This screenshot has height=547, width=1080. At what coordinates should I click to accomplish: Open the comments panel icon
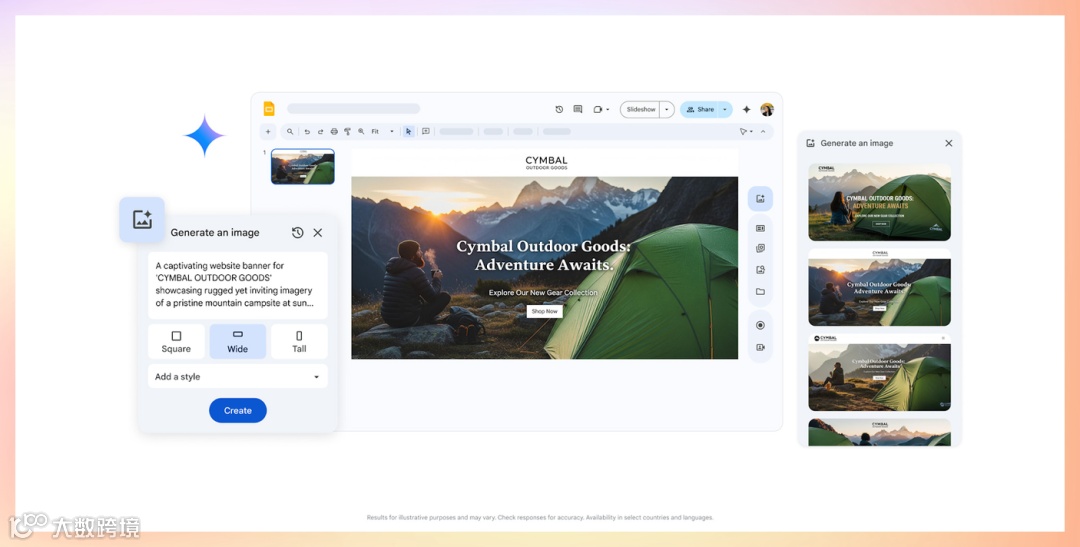578,110
